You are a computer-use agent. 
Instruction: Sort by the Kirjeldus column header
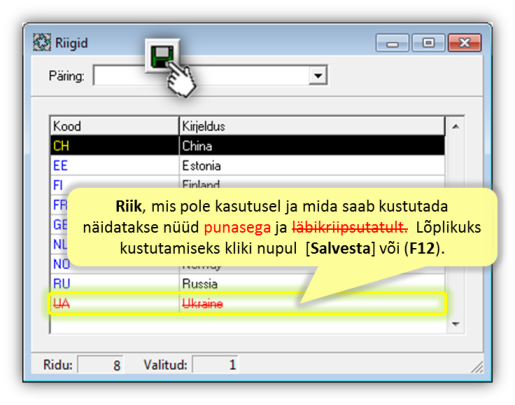click(x=312, y=126)
